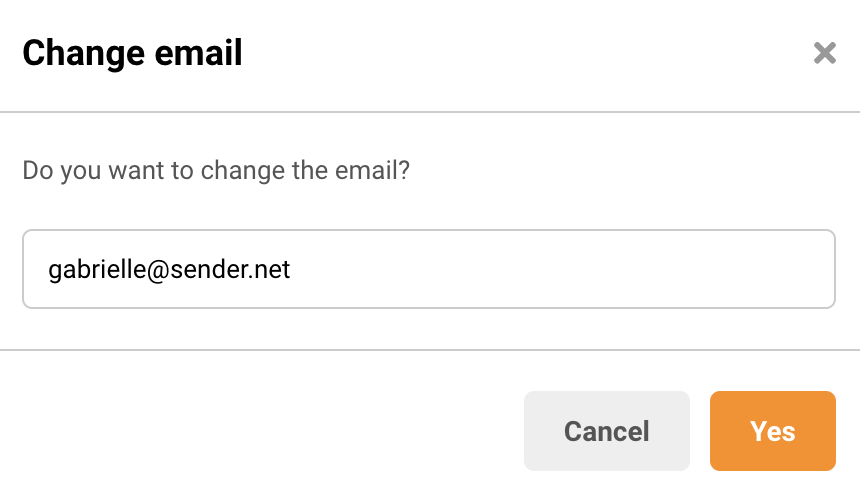
Task: Click empty space inside the email field
Action: [600, 269]
